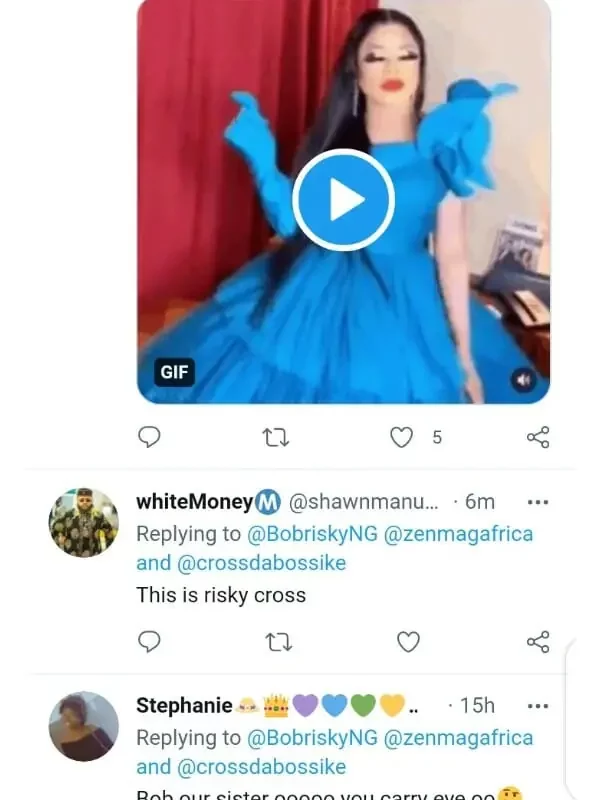Open the whiteMoney display name
Viewport: 600px width, 800px height.
[x=194, y=502]
